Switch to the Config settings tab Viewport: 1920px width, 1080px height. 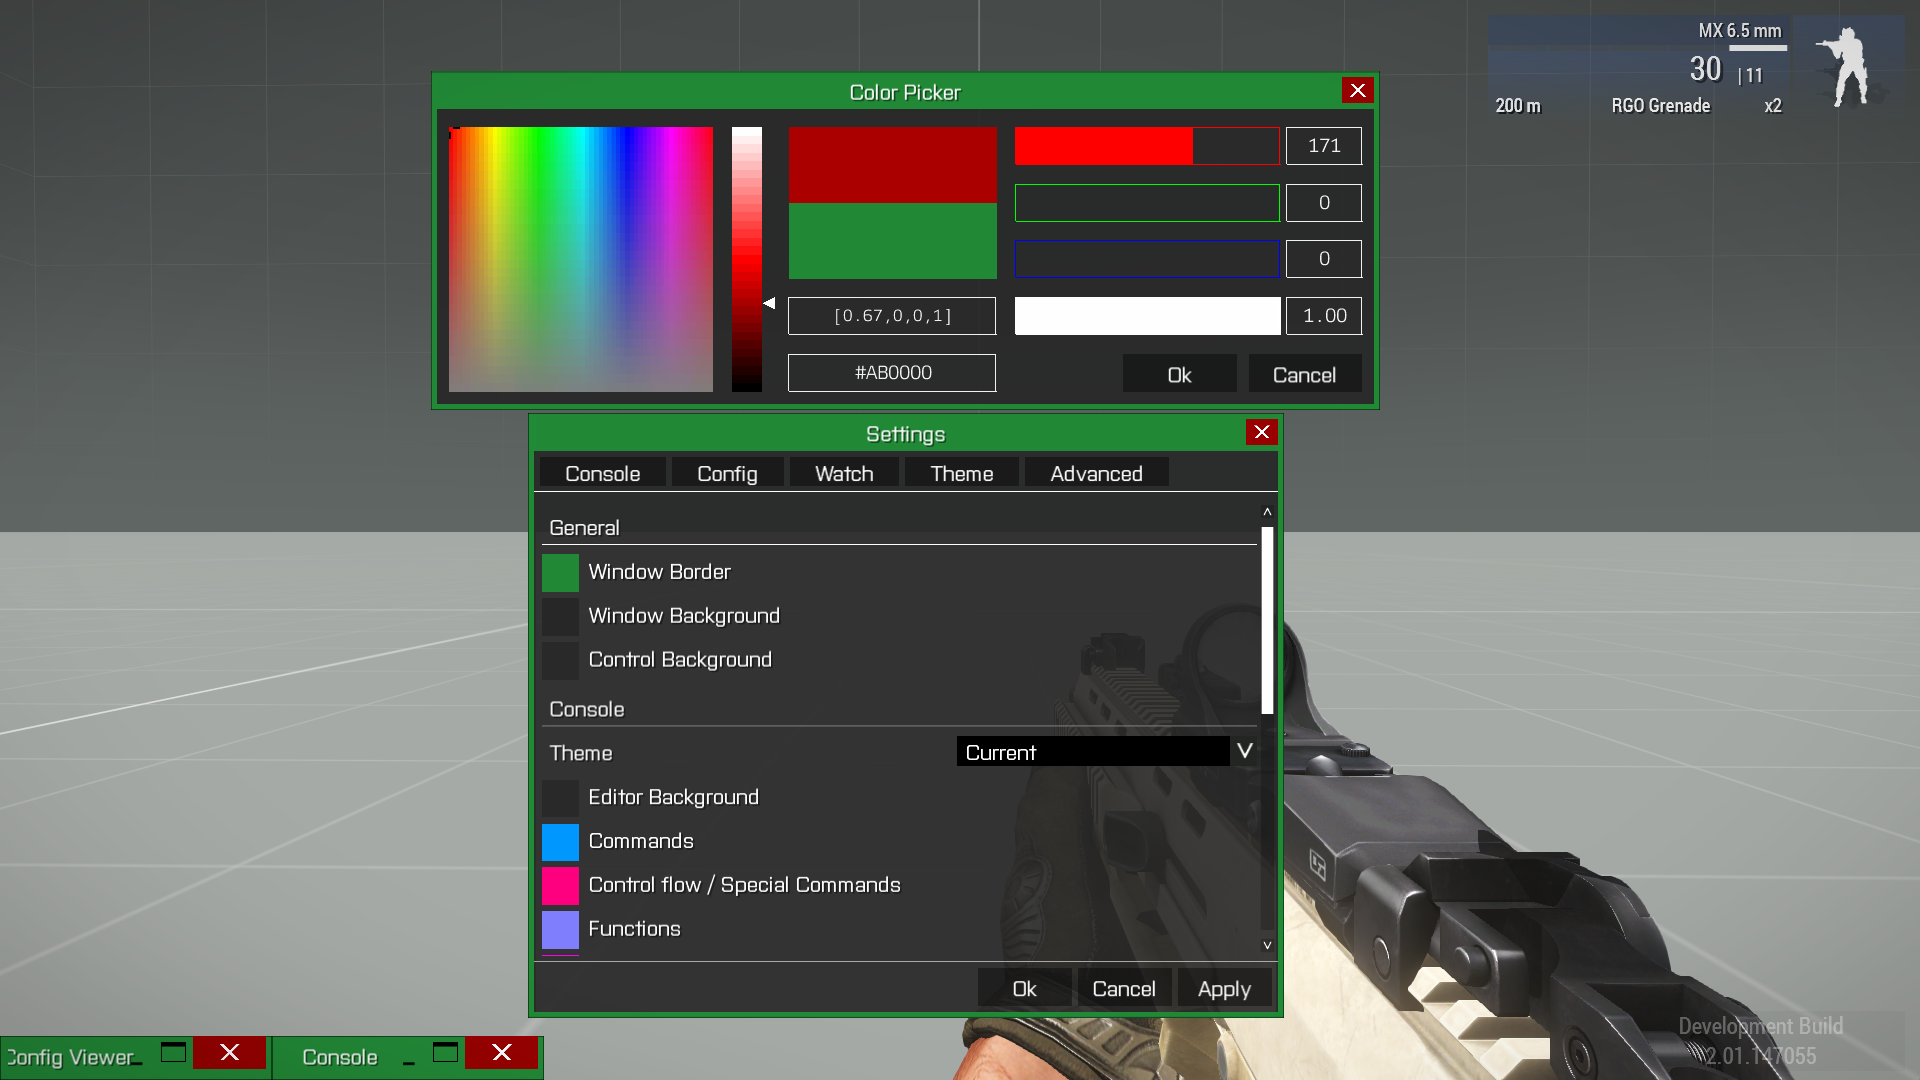727,473
